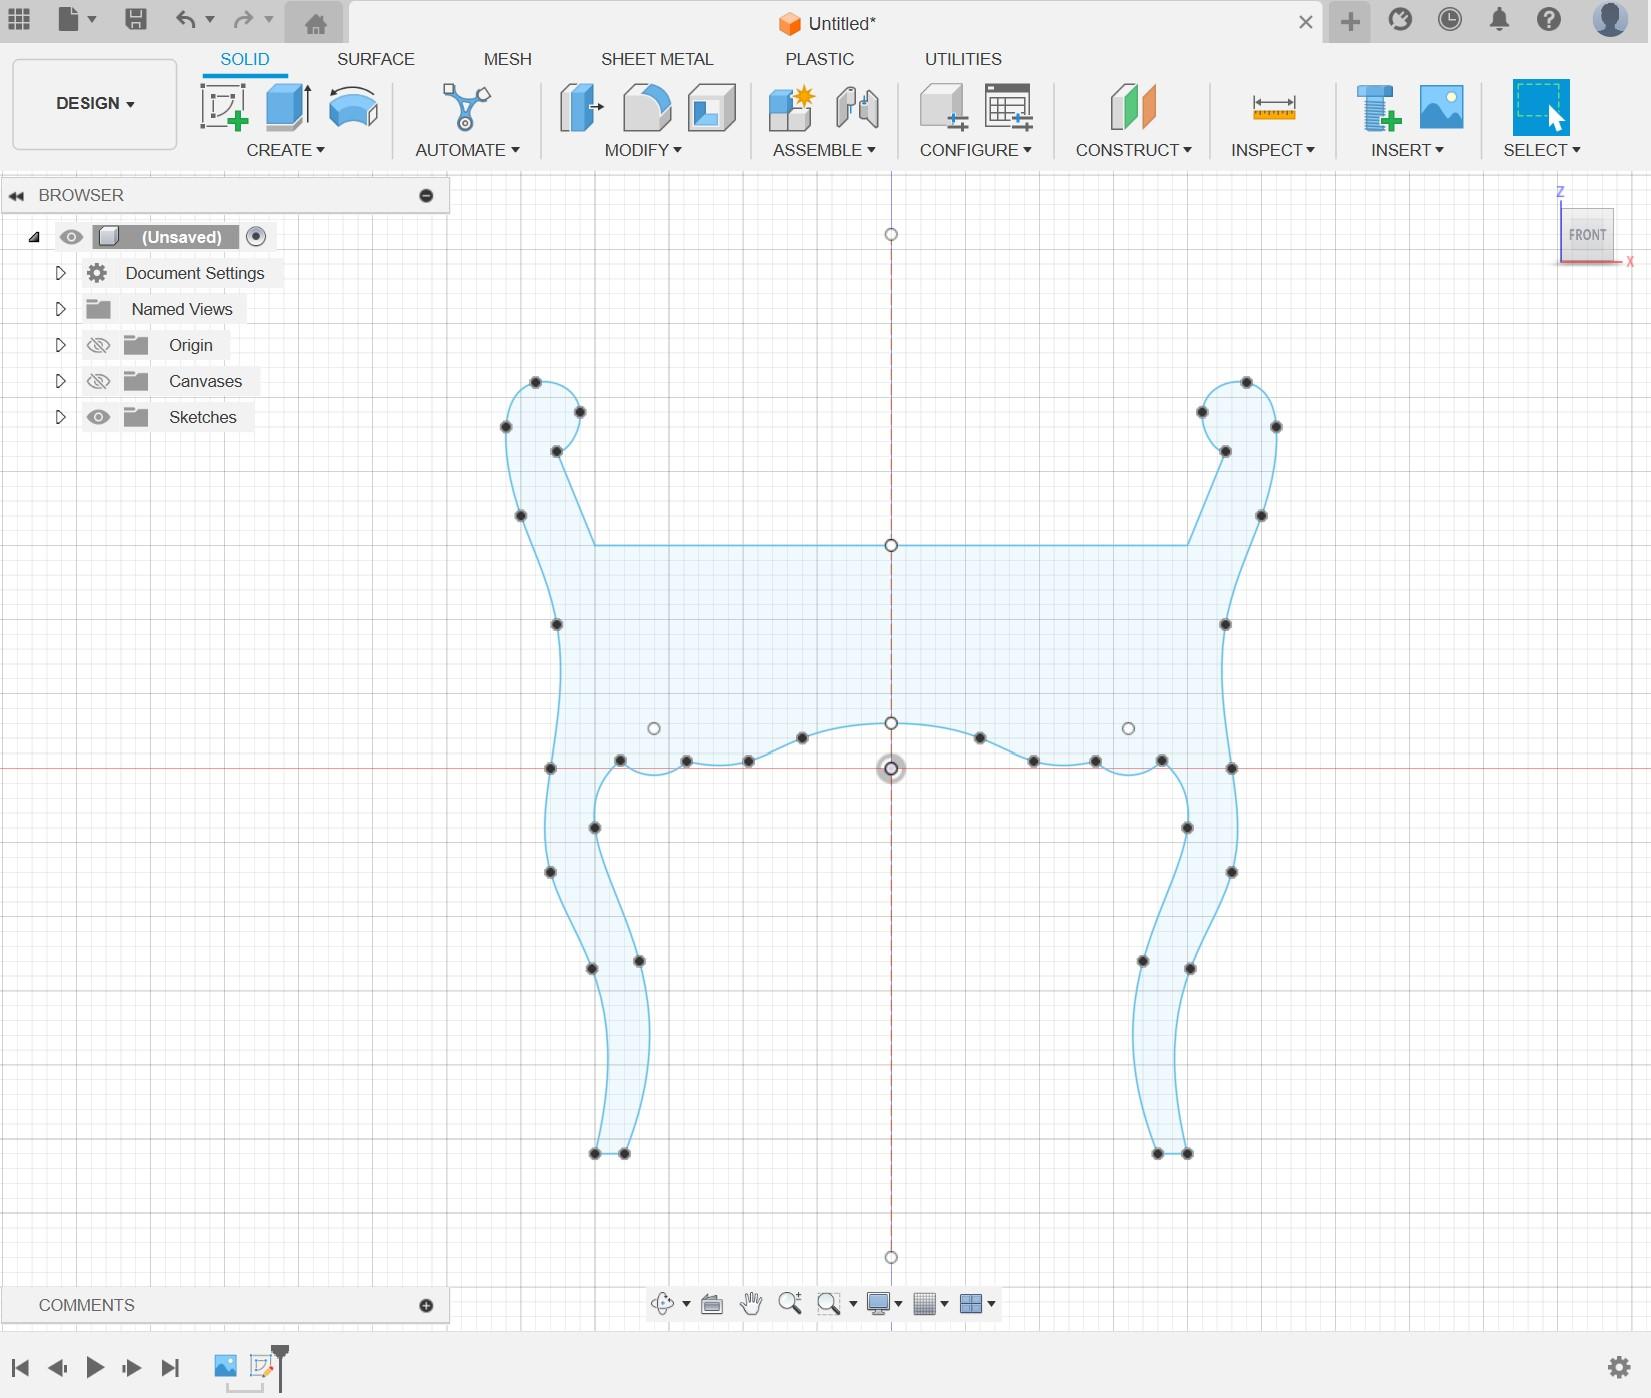This screenshot has width=1651, height=1398.
Task: Play the timeline
Action: click(x=95, y=1367)
